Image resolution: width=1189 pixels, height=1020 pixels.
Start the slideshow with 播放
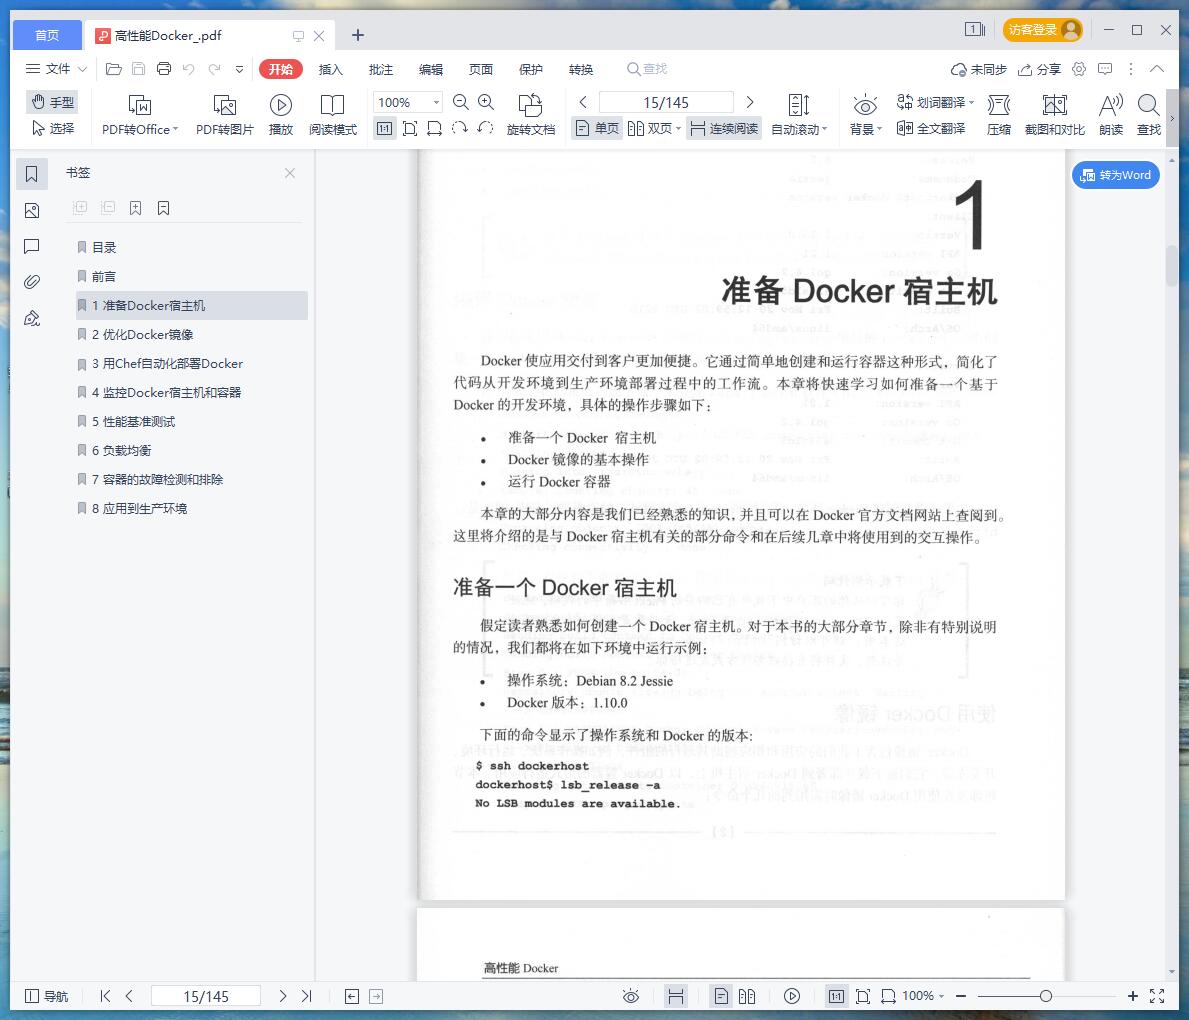tap(281, 115)
